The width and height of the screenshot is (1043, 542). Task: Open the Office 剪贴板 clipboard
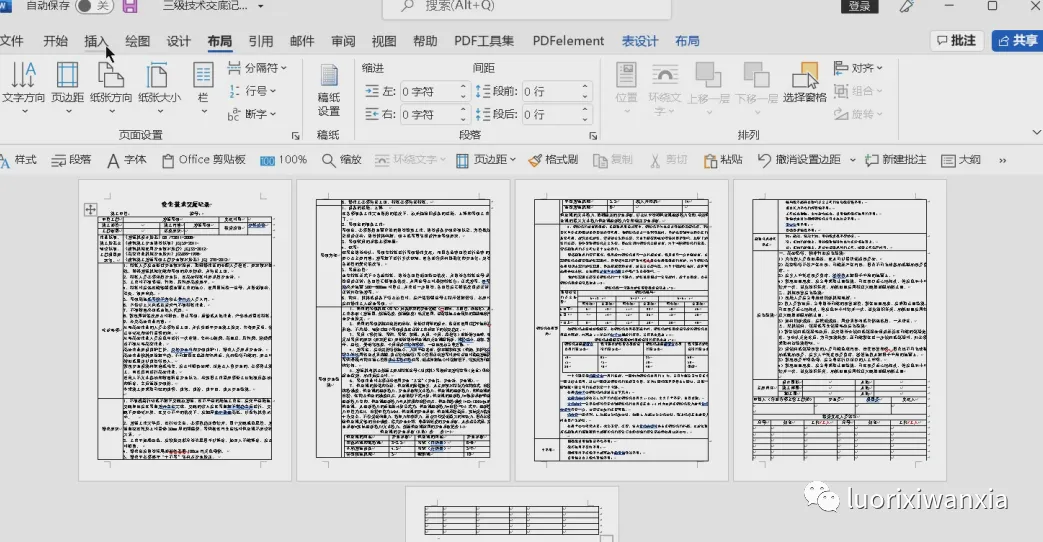[204, 160]
